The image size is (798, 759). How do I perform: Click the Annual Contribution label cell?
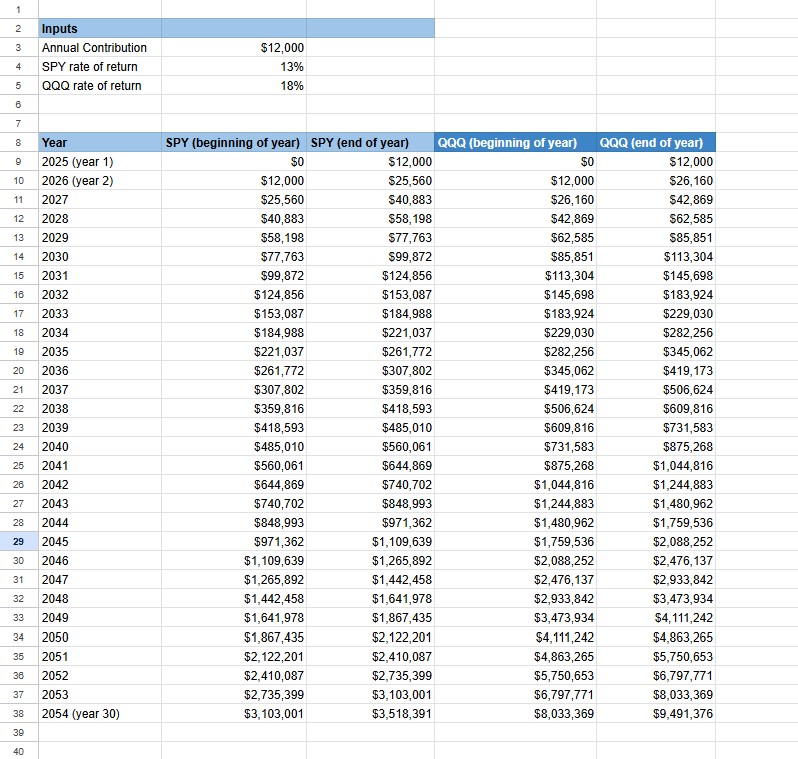coord(98,48)
